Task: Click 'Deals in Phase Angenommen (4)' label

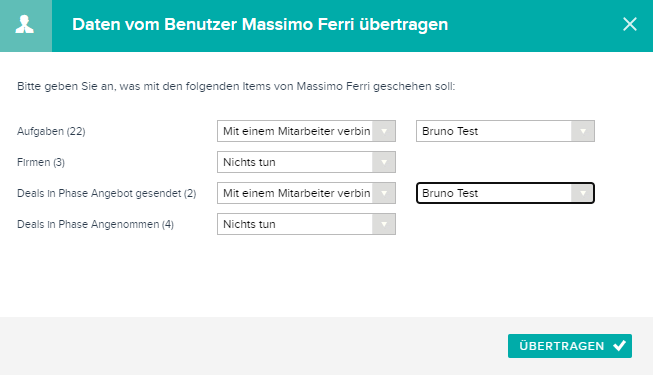Action: 95,224
